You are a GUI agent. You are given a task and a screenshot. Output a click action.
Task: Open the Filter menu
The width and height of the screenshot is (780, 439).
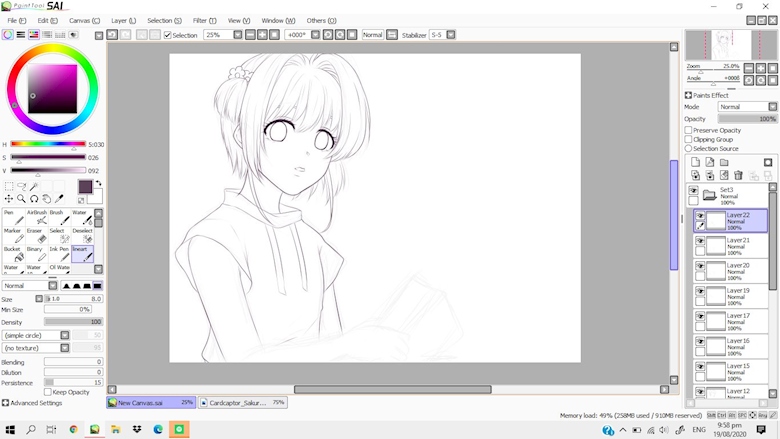[x=204, y=20]
